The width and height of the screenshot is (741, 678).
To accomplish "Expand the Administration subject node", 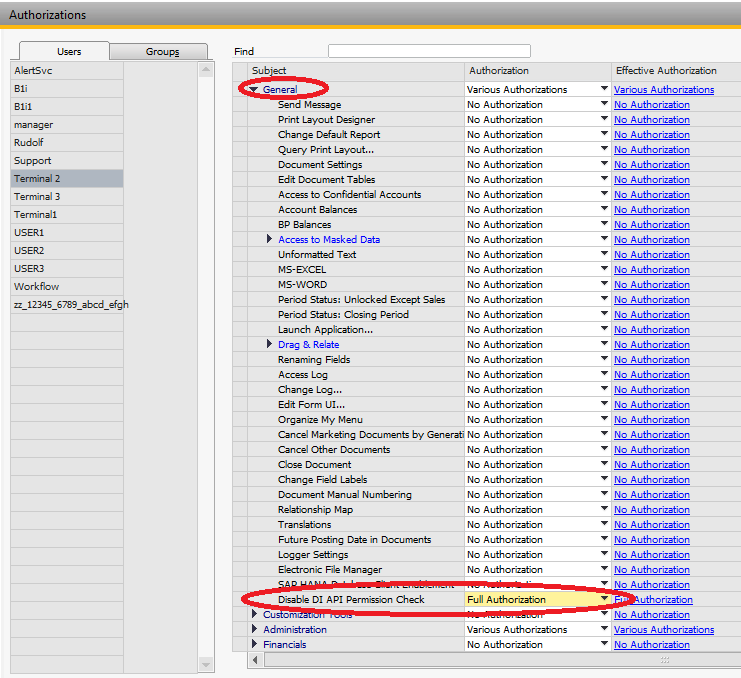I will pos(254,630).
